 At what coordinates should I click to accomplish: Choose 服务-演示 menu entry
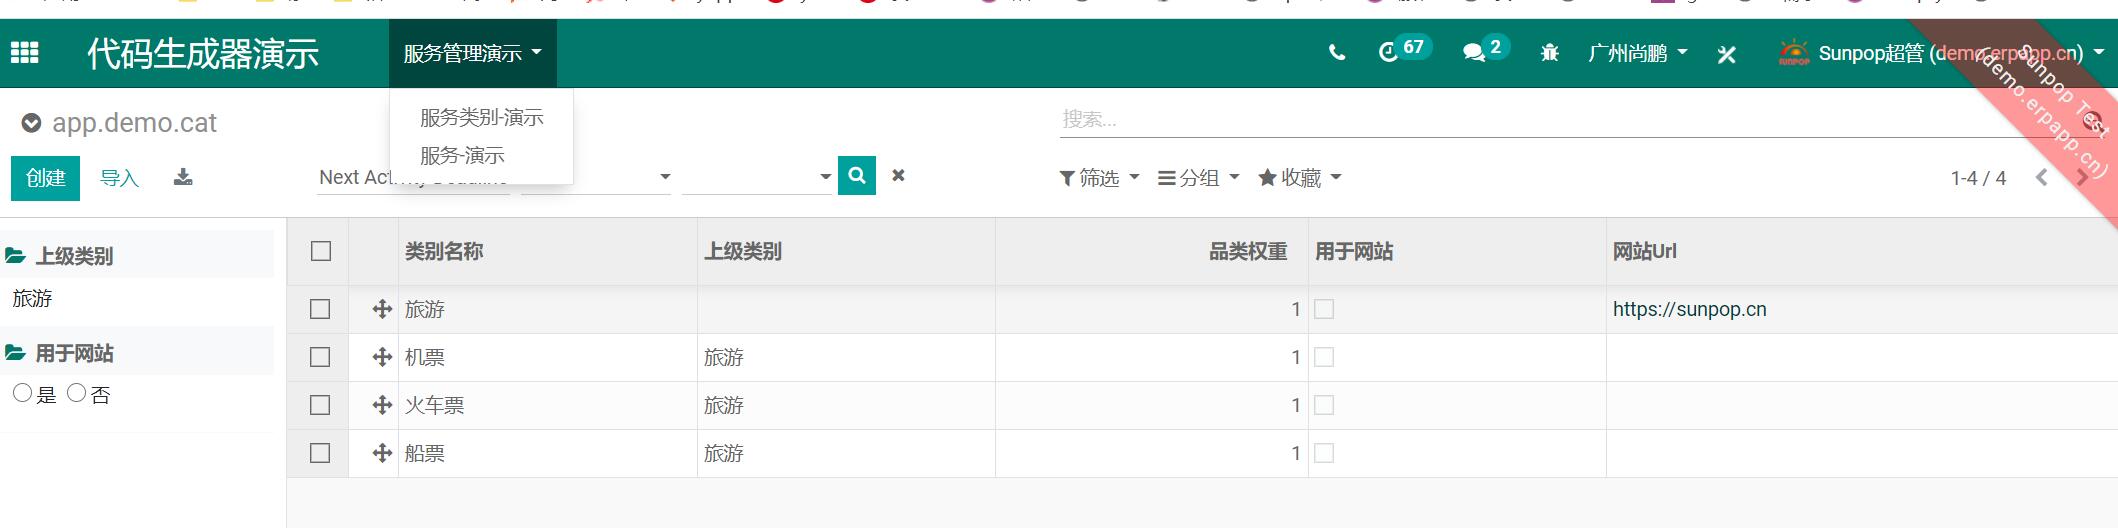(462, 156)
